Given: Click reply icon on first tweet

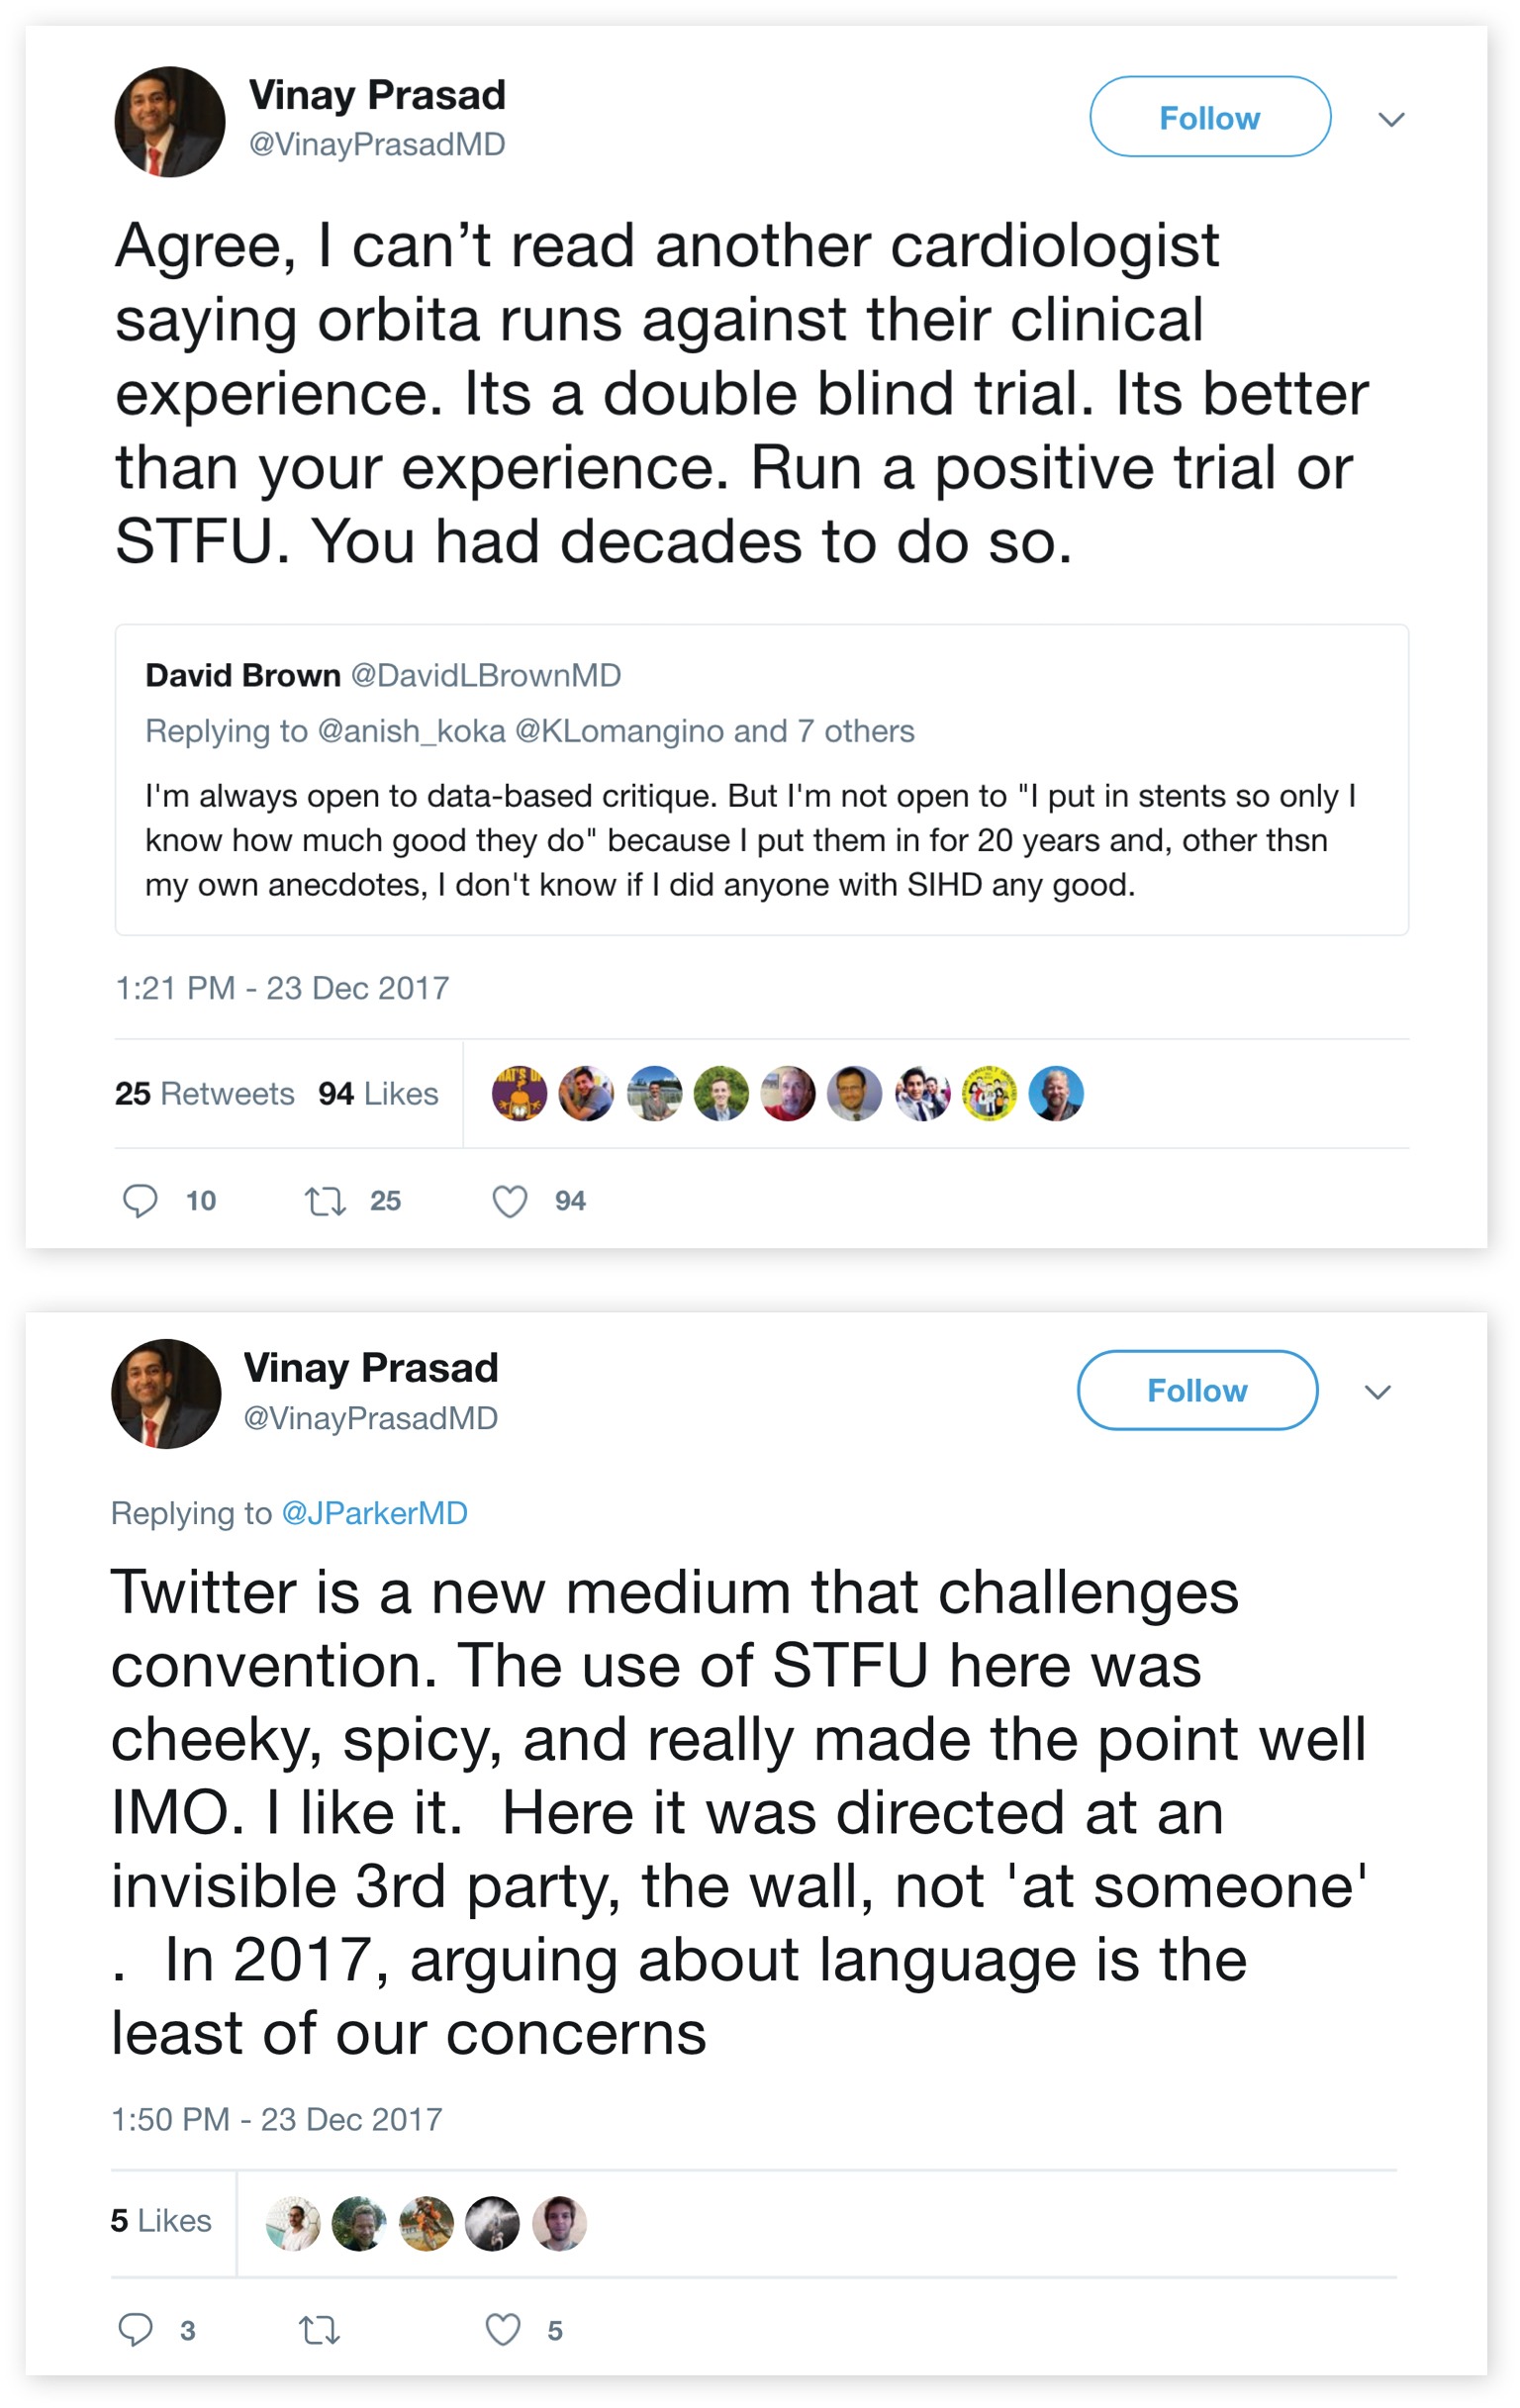Looking at the screenshot, I should click(140, 1200).
